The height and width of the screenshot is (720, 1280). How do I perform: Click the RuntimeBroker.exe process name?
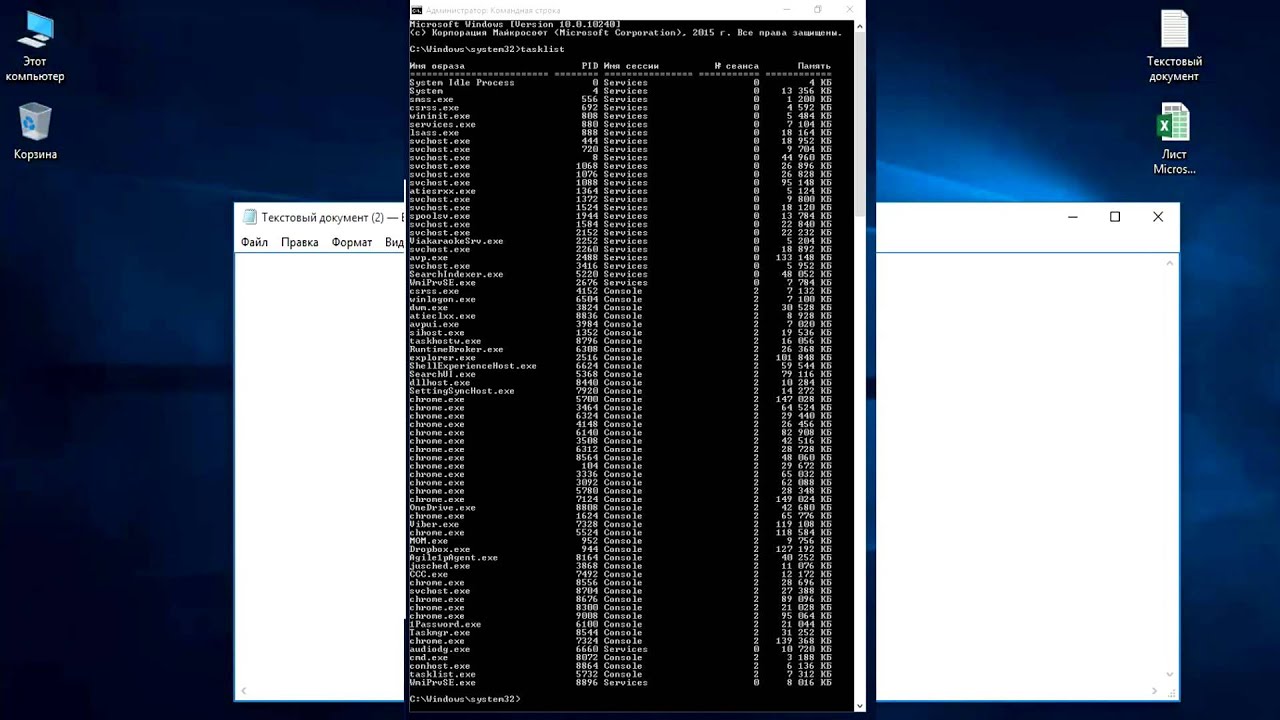pos(456,349)
